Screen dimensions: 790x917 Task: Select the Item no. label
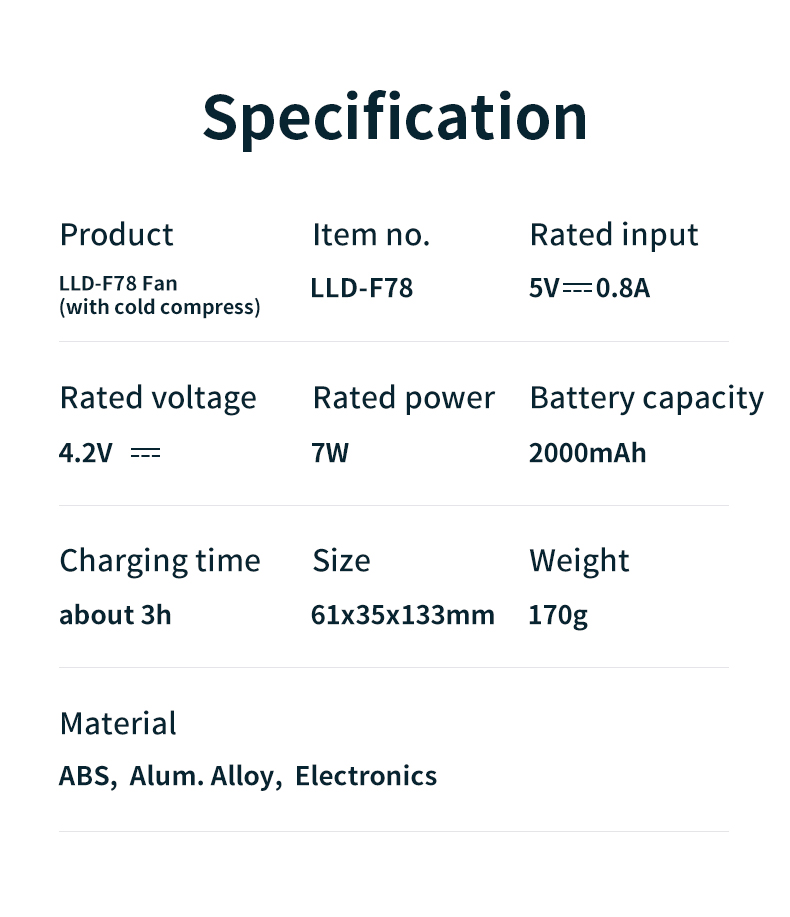click(371, 235)
